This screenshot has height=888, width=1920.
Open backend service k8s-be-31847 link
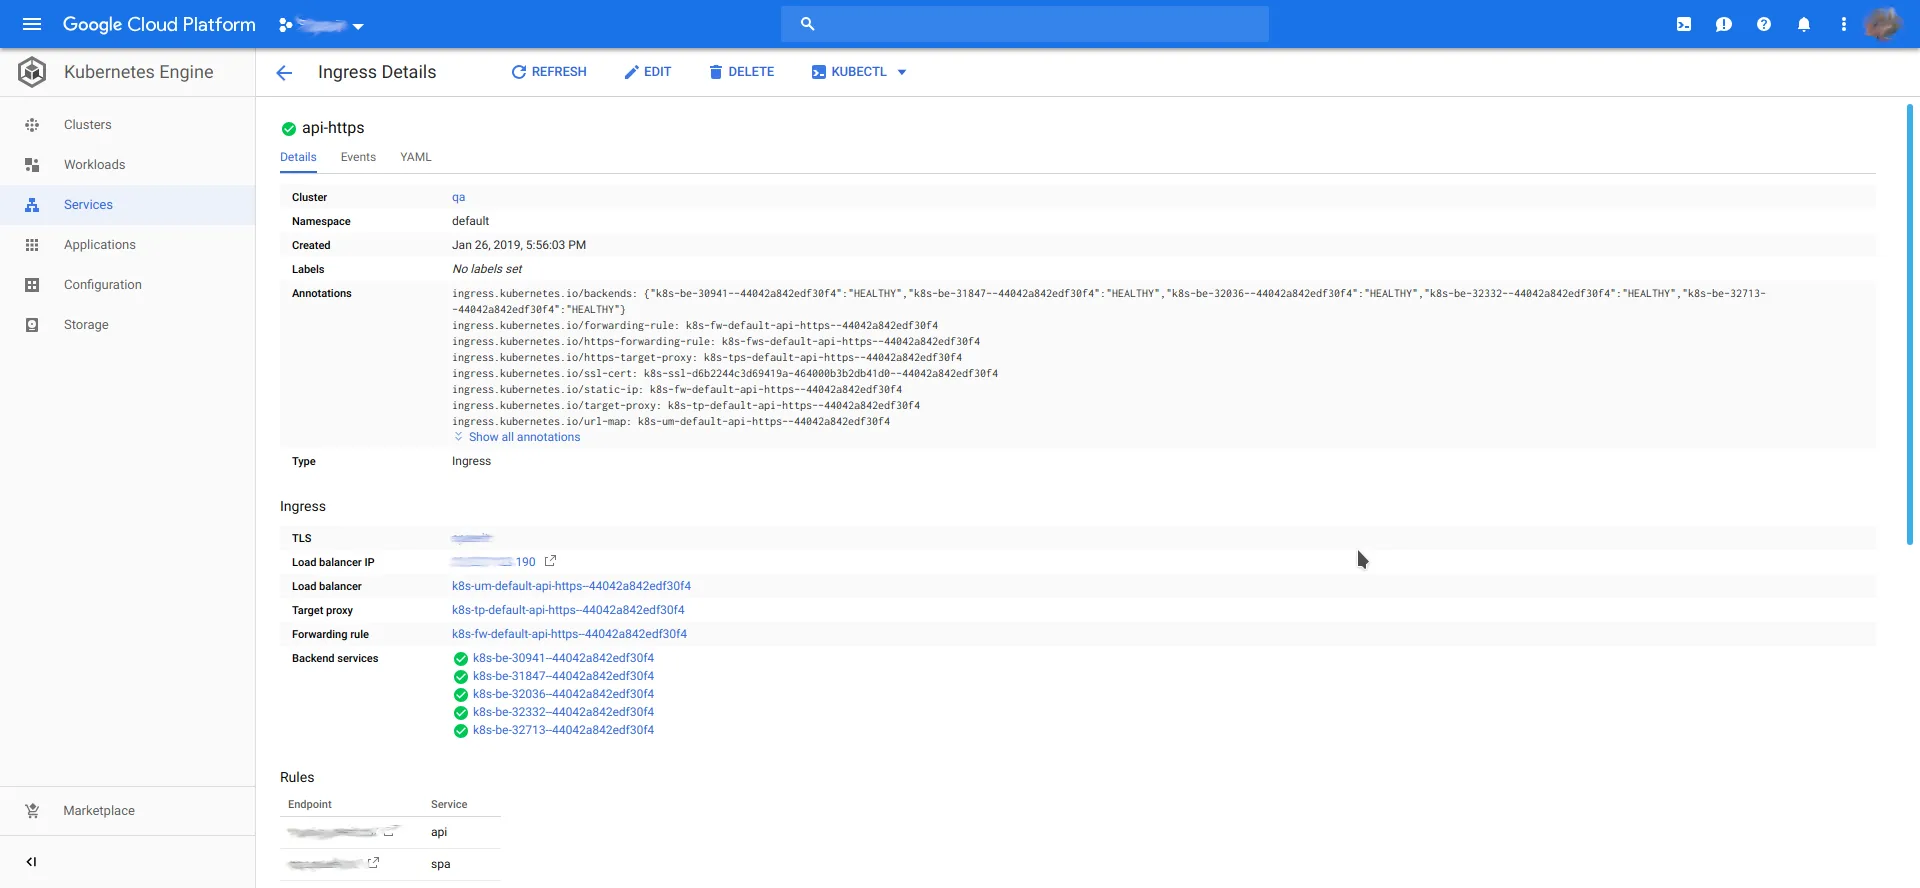[x=563, y=676]
